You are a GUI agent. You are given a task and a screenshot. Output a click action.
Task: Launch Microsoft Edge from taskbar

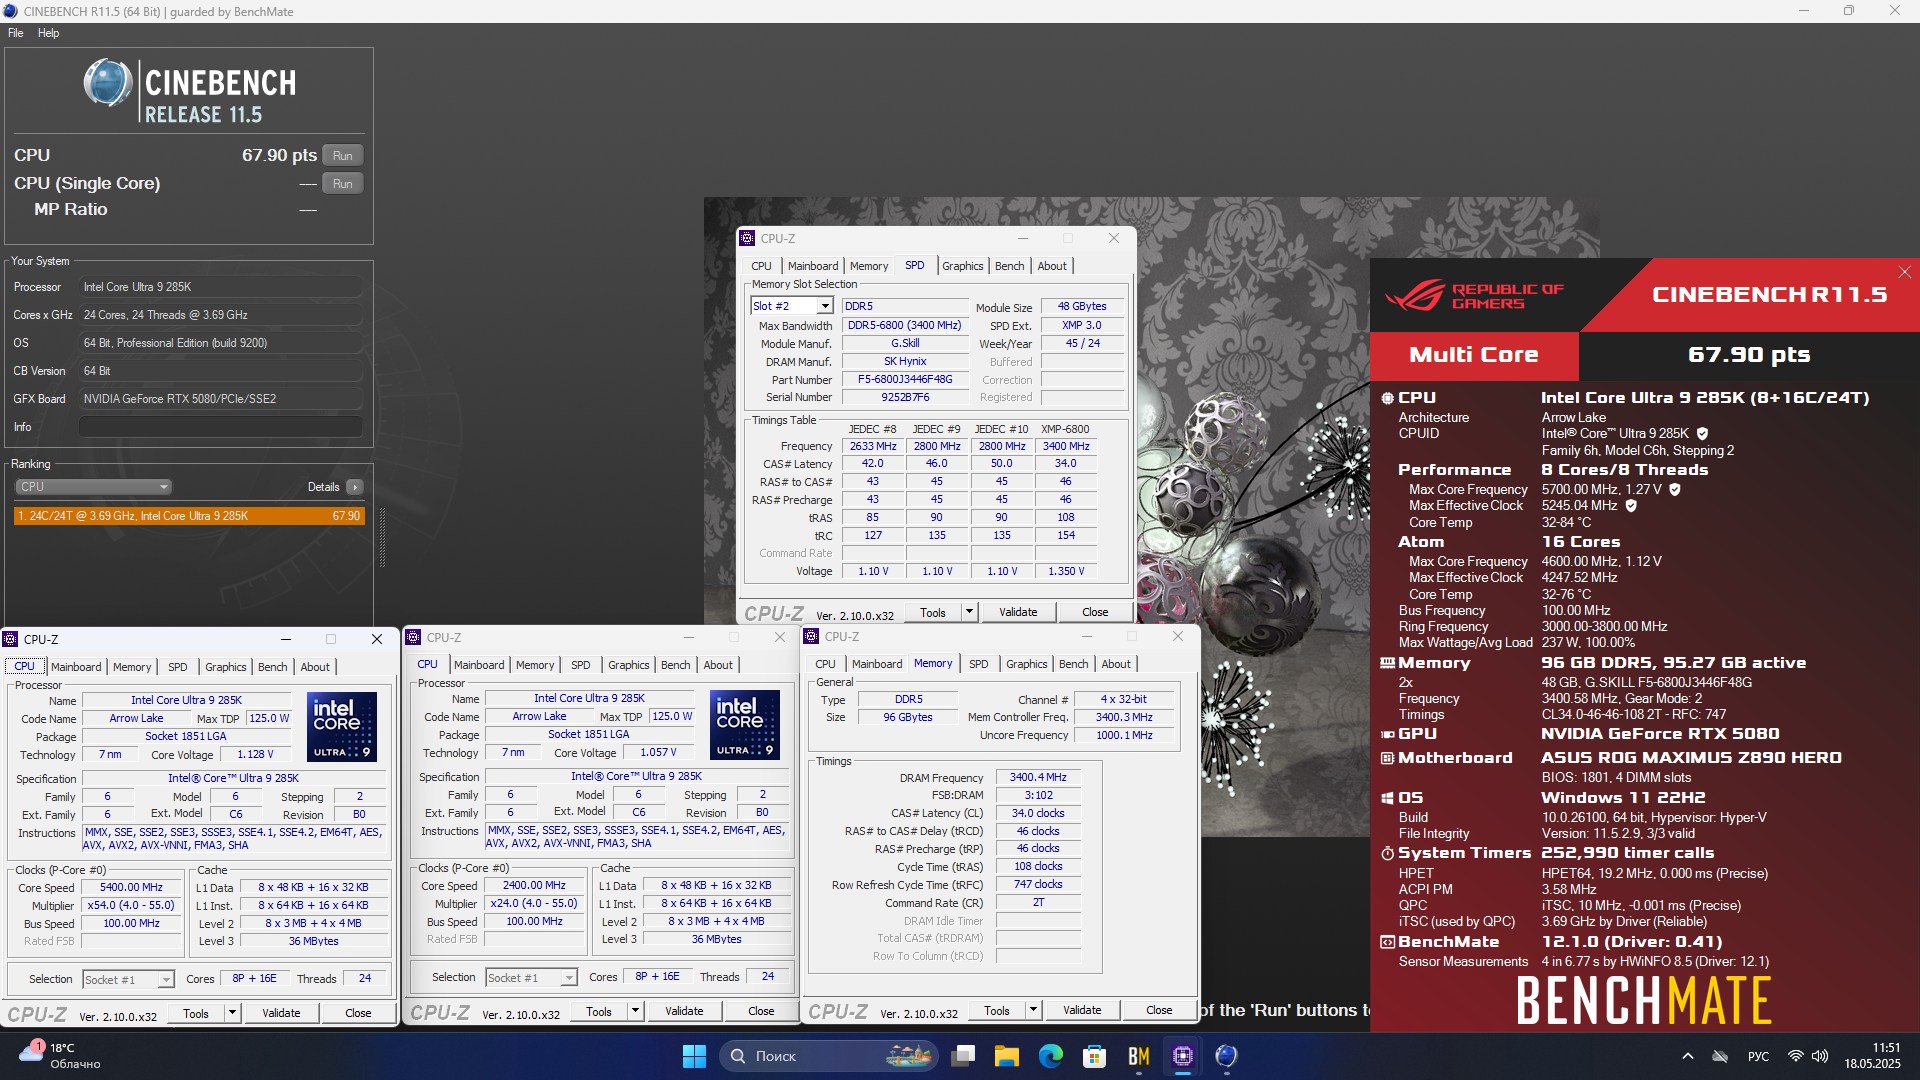point(1051,1056)
